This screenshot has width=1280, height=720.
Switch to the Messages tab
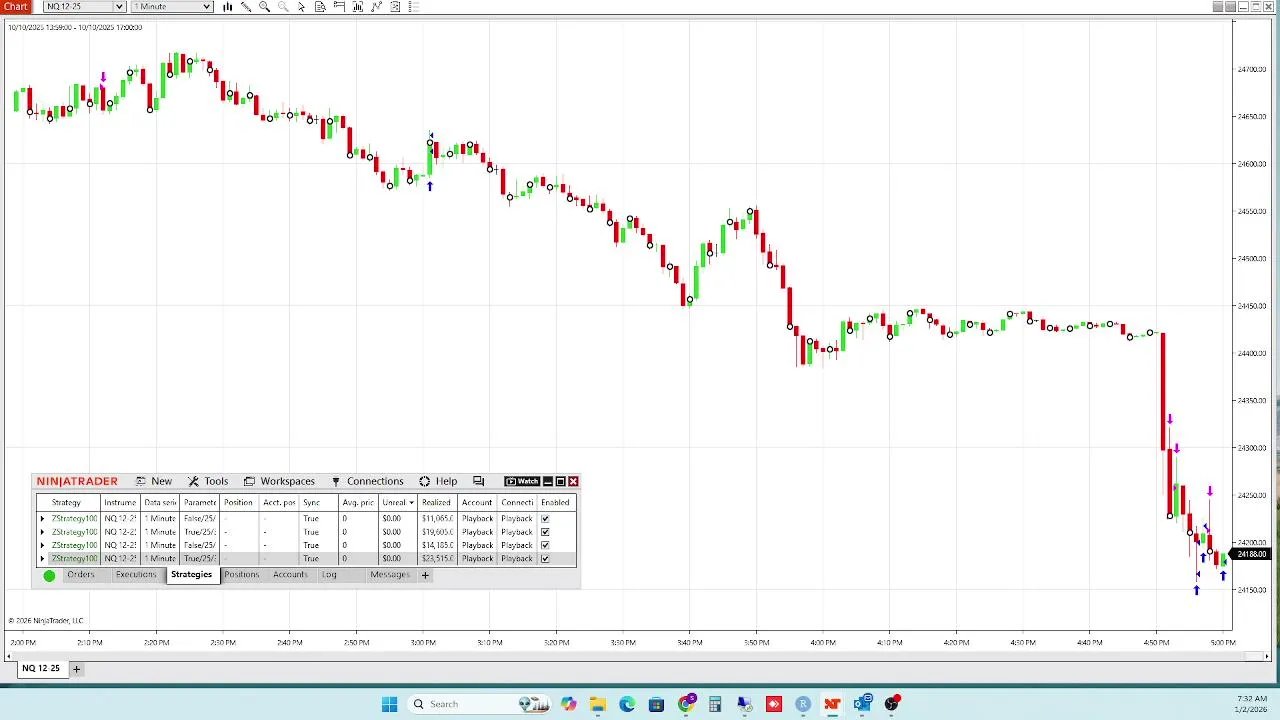pos(390,575)
